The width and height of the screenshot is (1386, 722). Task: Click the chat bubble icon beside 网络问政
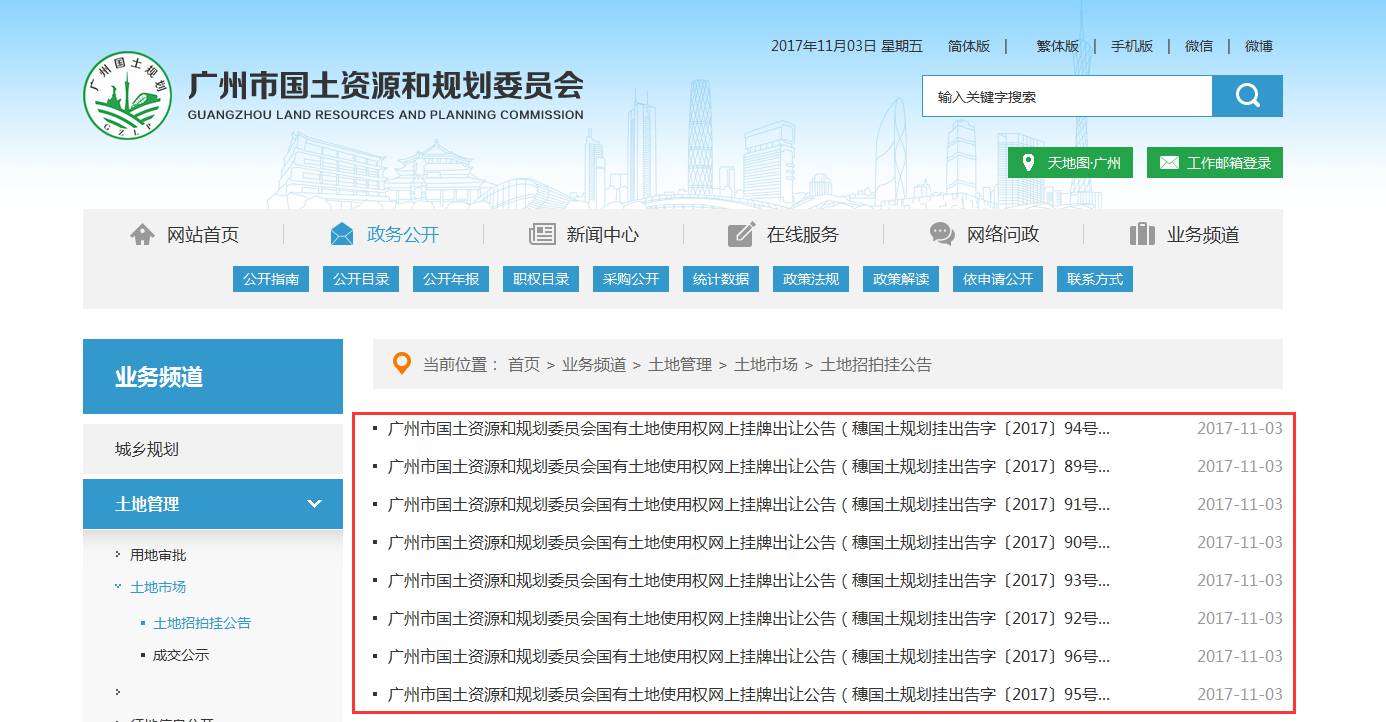pyautogui.click(x=942, y=234)
